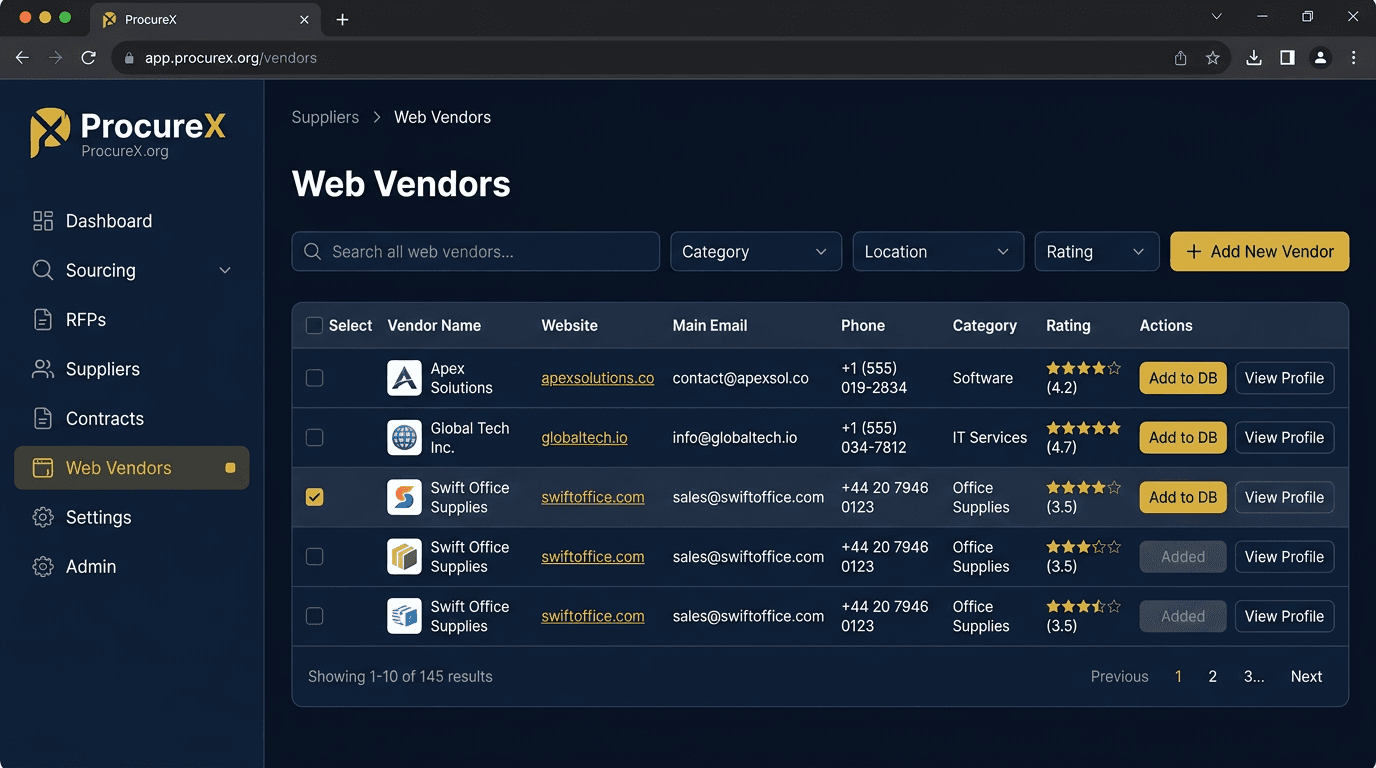Check the Apex Solutions row checkbox
1376x768 pixels.
coord(314,378)
